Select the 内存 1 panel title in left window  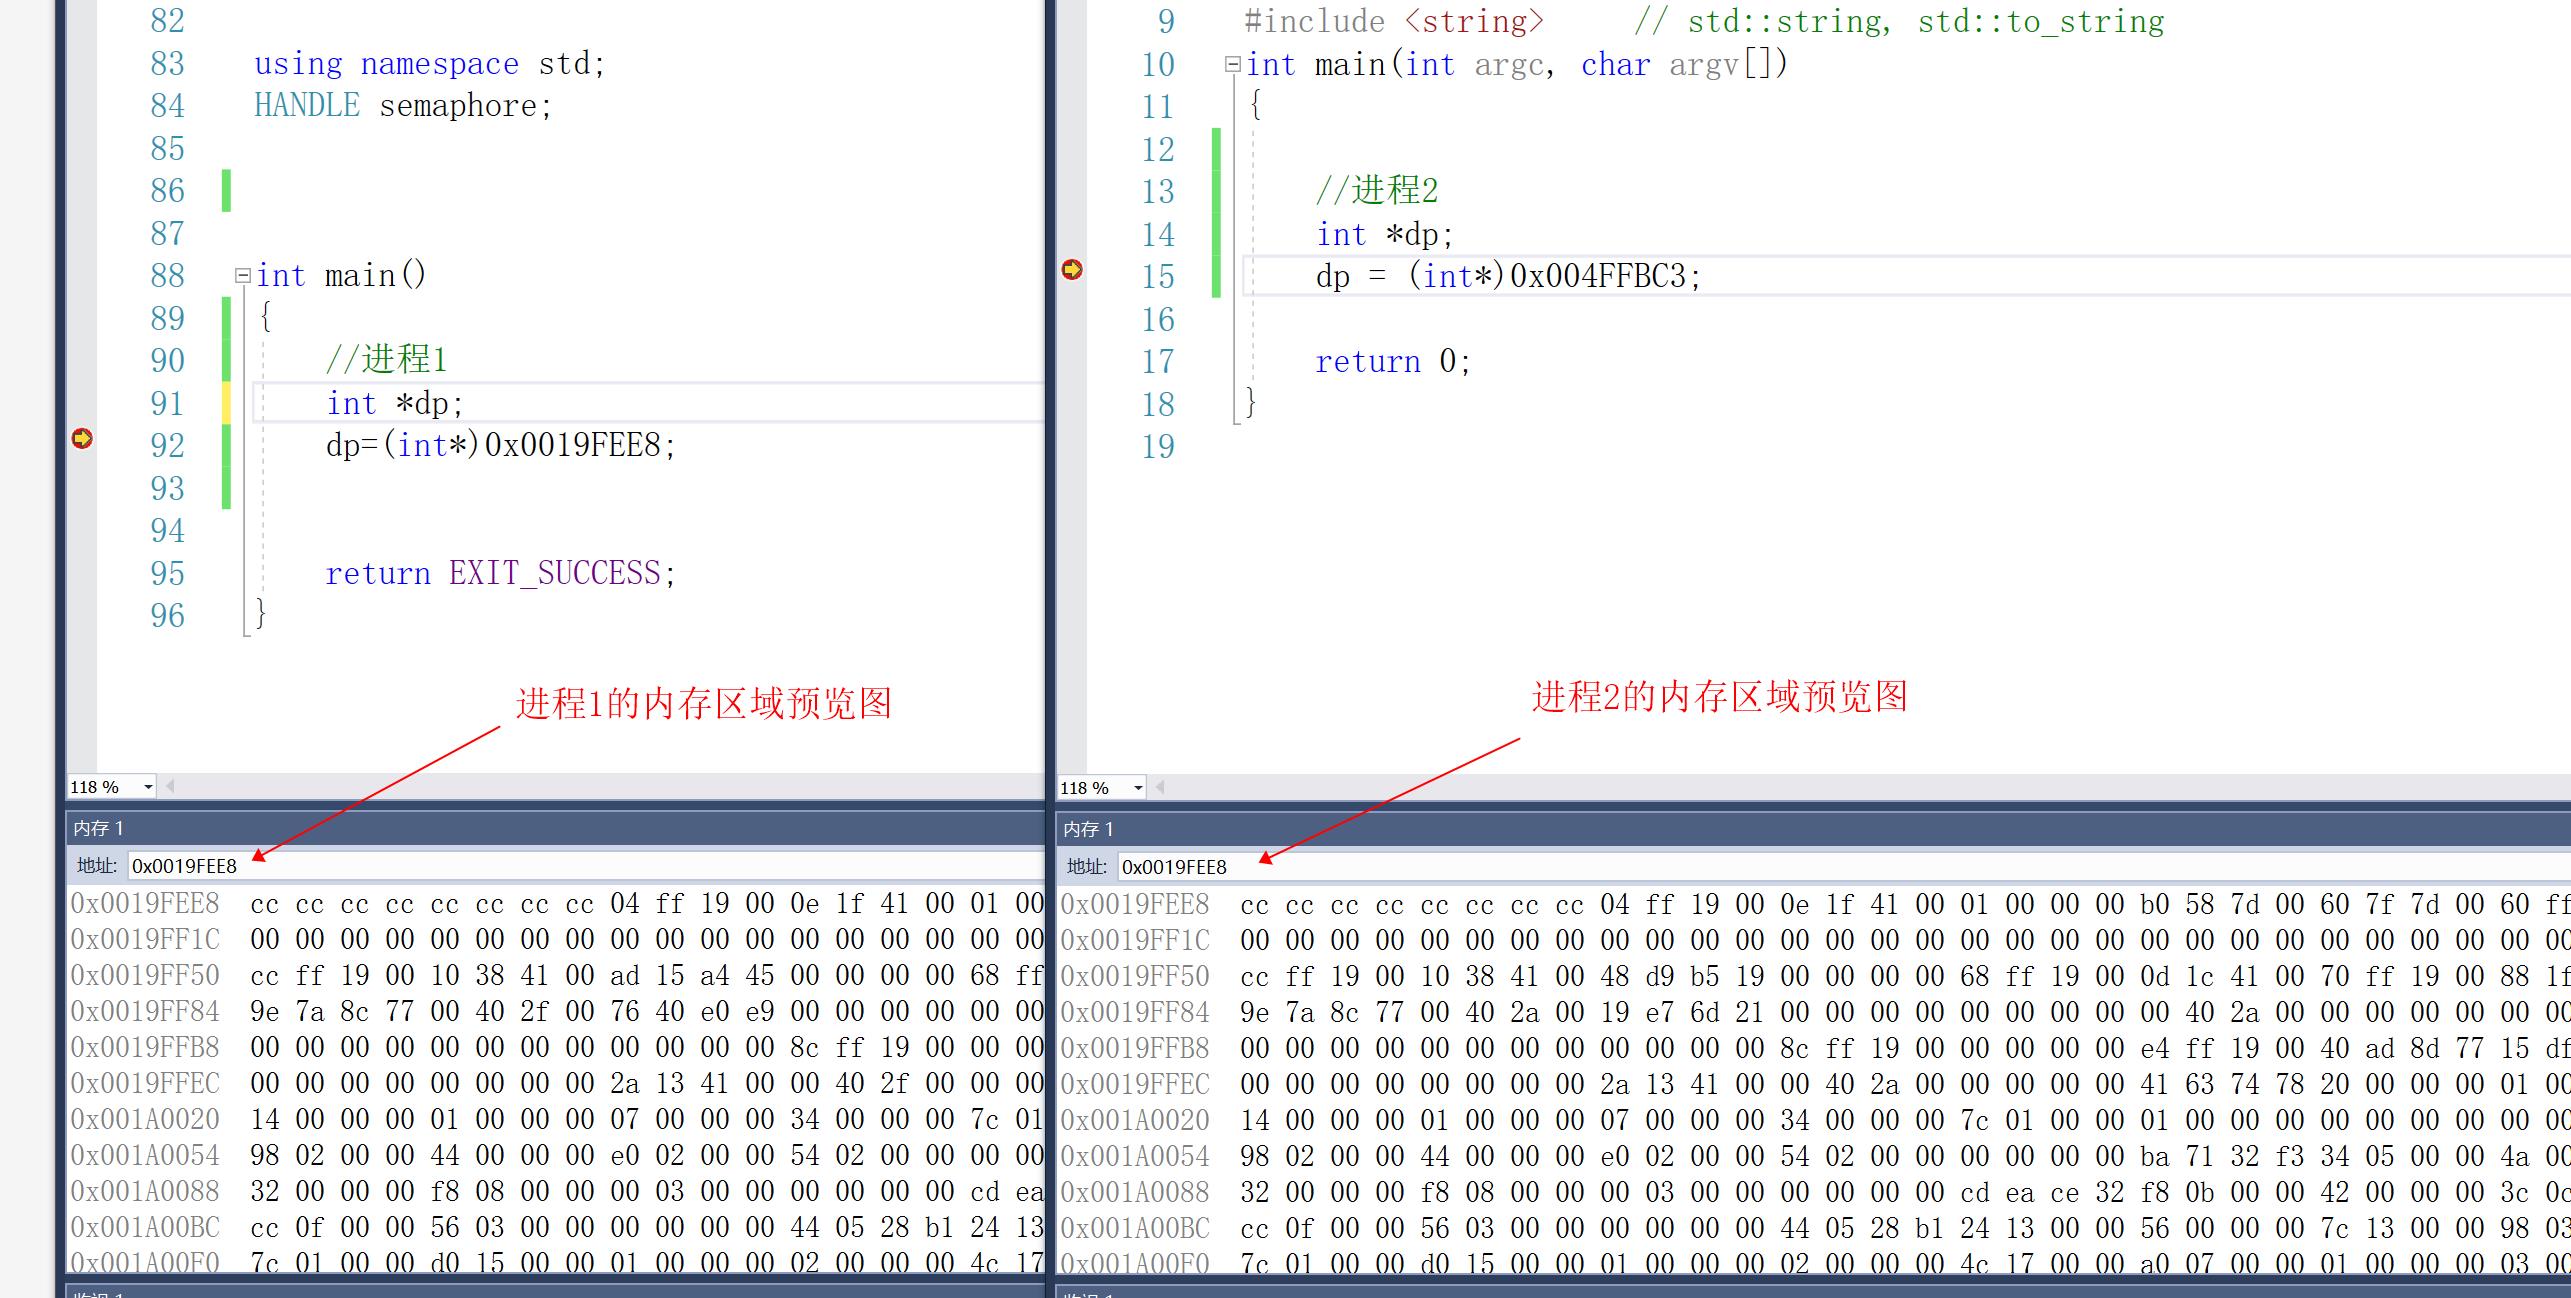click(x=98, y=828)
